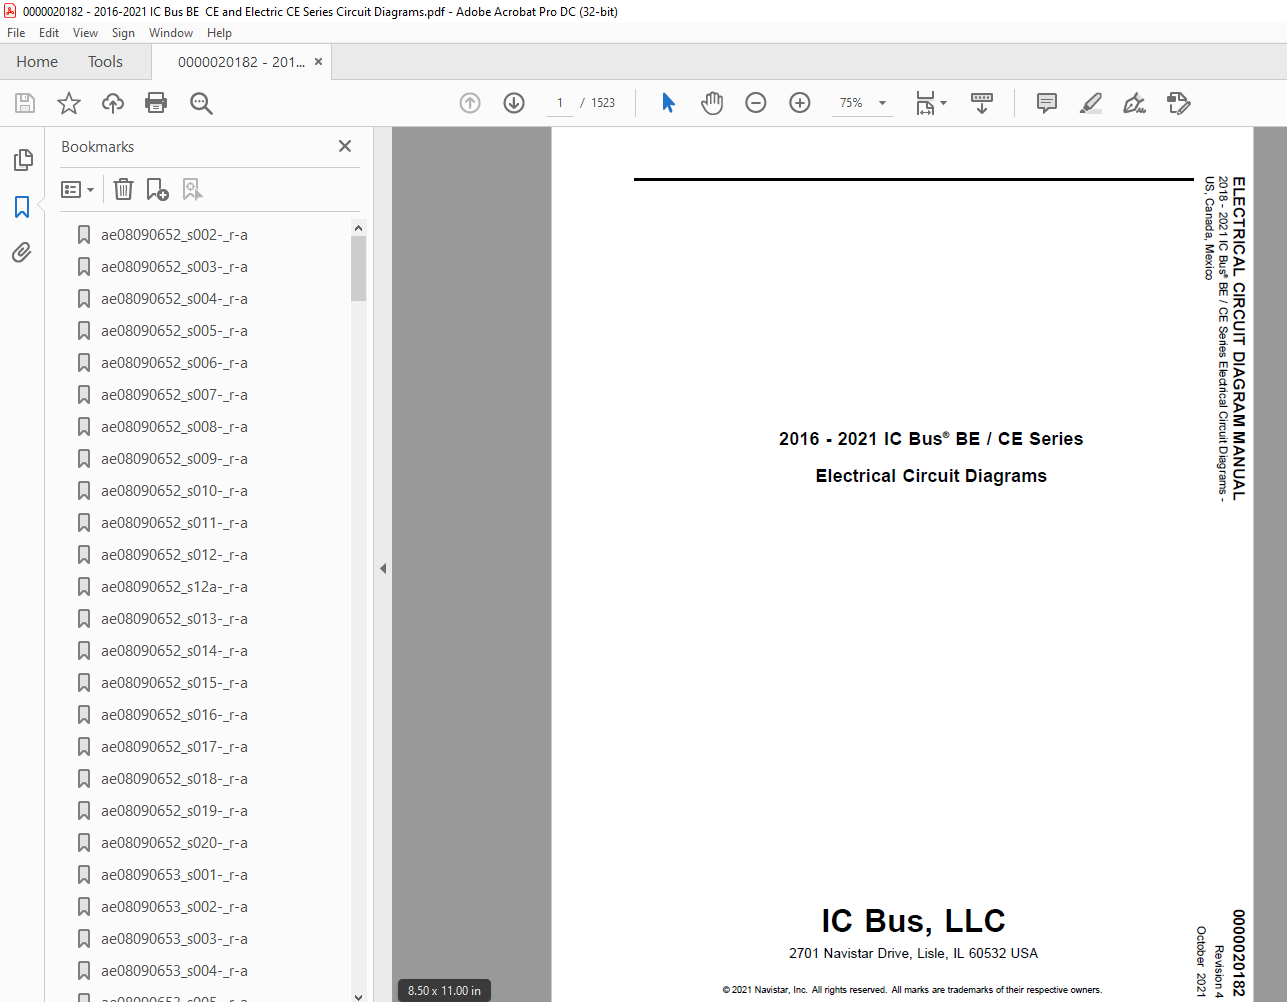Click the scrolling mode read icon
Screen dimensions: 1287x1002
pyautogui.click(x=982, y=103)
